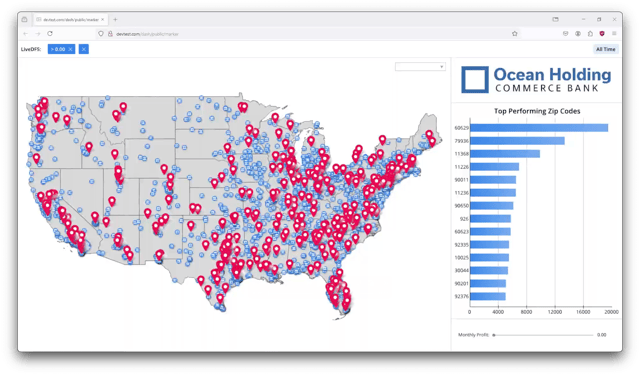Open the extensions puzzle icon
This screenshot has width=640, height=375.
pyautogui.click(x=590, y=34)
